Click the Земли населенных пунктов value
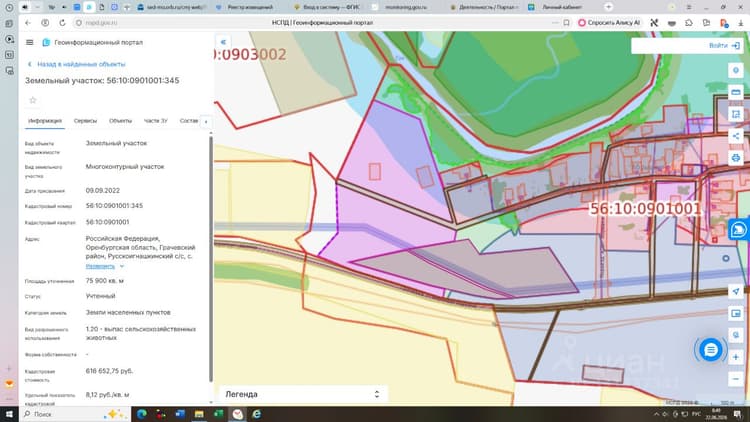Screen dimensions: 750x422 coord(128,312)
